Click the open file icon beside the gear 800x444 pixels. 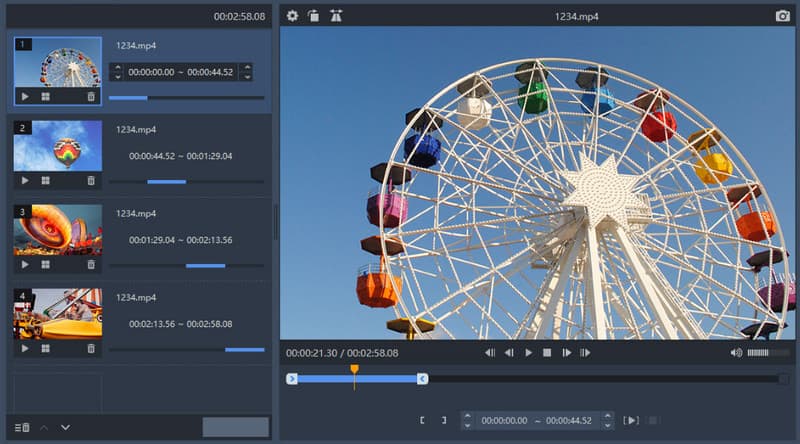[313, 16]
